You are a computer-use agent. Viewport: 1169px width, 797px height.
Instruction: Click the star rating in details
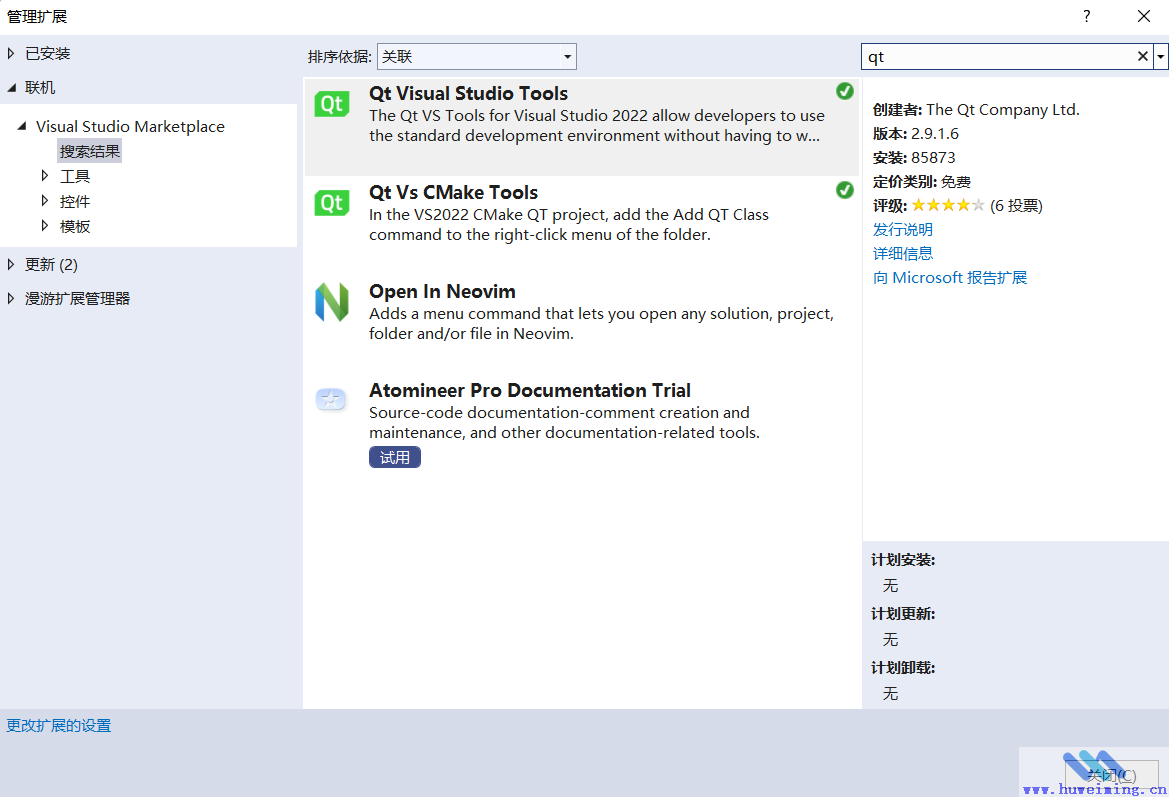click(x=948, y=205)
